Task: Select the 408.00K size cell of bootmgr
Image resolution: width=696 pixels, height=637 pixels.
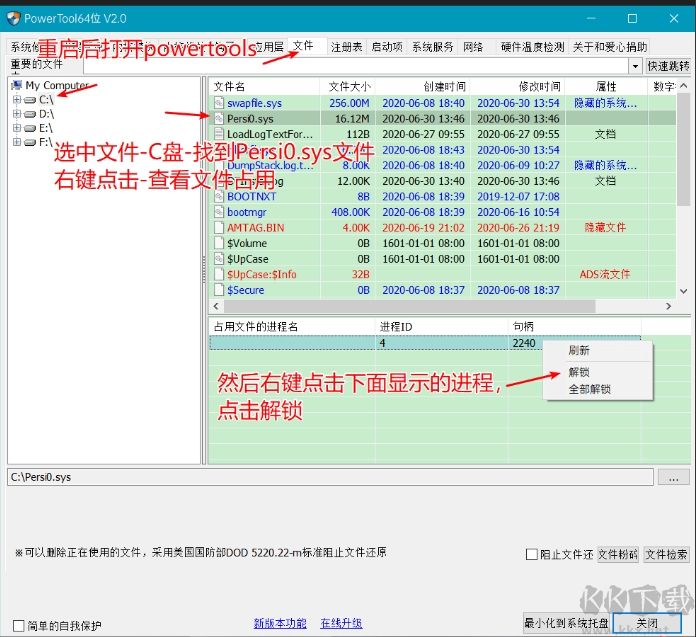Action: 350,212
